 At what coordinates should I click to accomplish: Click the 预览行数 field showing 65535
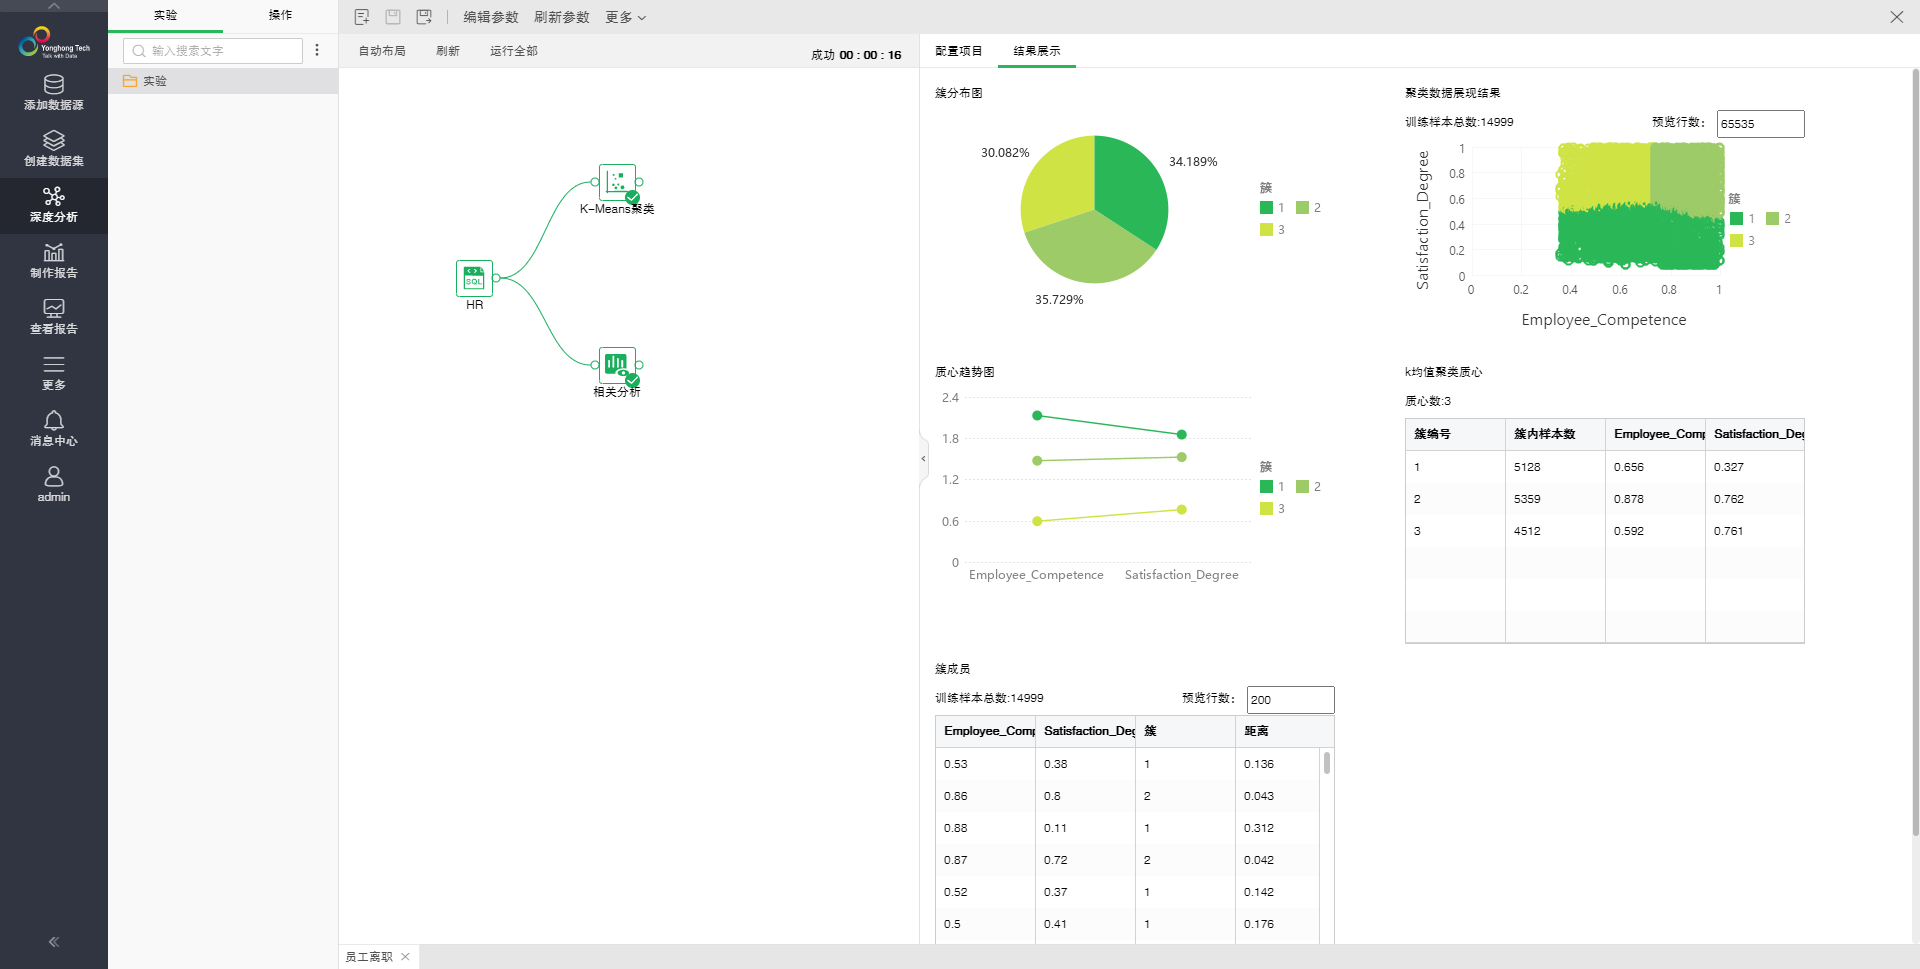(1759, 124)
